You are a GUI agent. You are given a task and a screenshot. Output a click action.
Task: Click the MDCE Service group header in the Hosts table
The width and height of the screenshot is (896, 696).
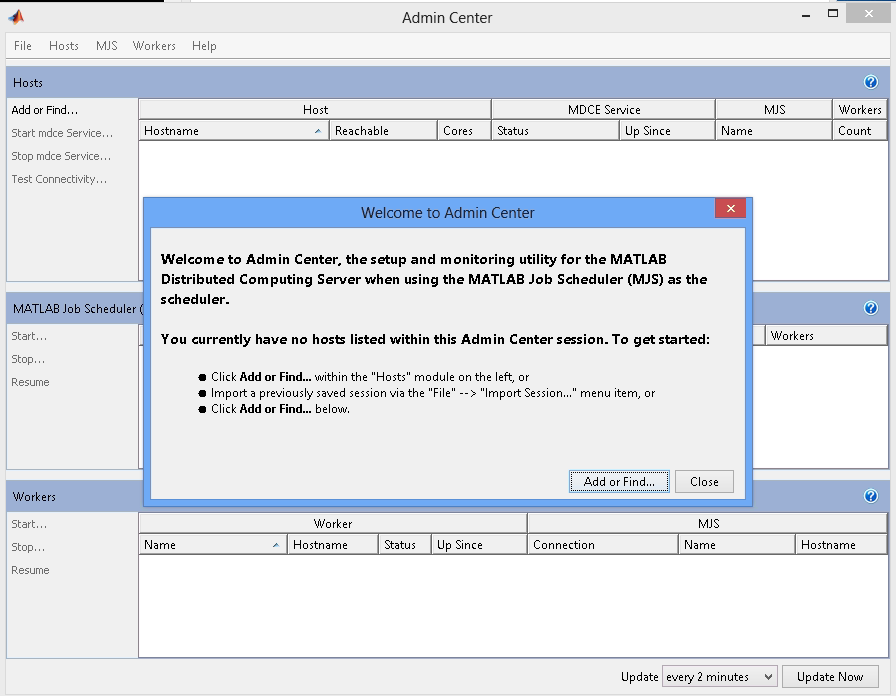tap(603, 109)
